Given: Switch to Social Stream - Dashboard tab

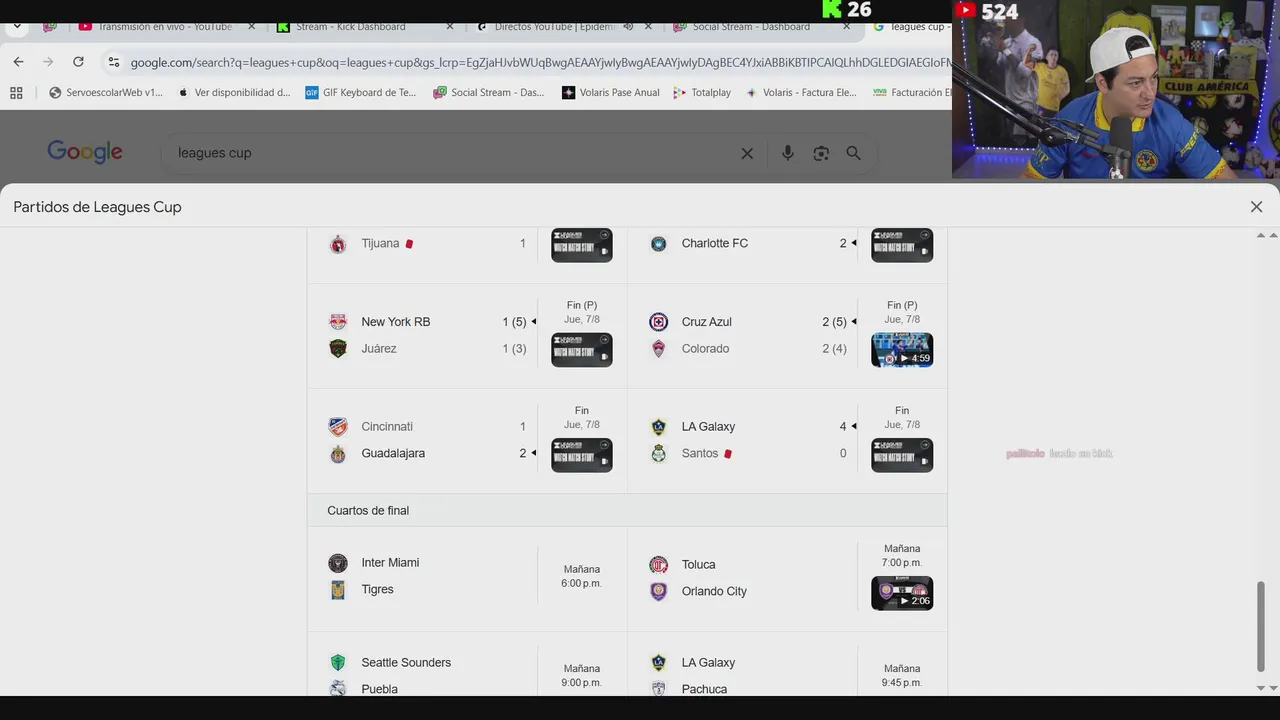Looking at the screenshot, I should [x=750, y=27].
